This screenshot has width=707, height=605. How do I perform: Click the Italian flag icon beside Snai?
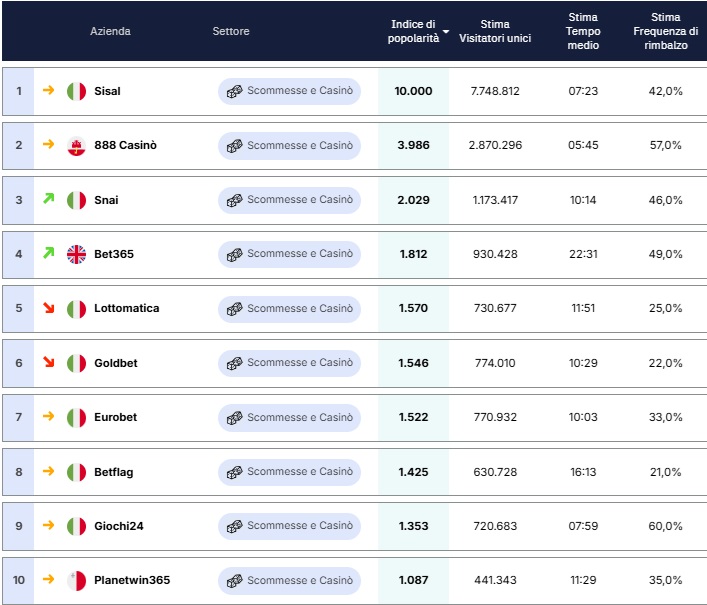76,200
